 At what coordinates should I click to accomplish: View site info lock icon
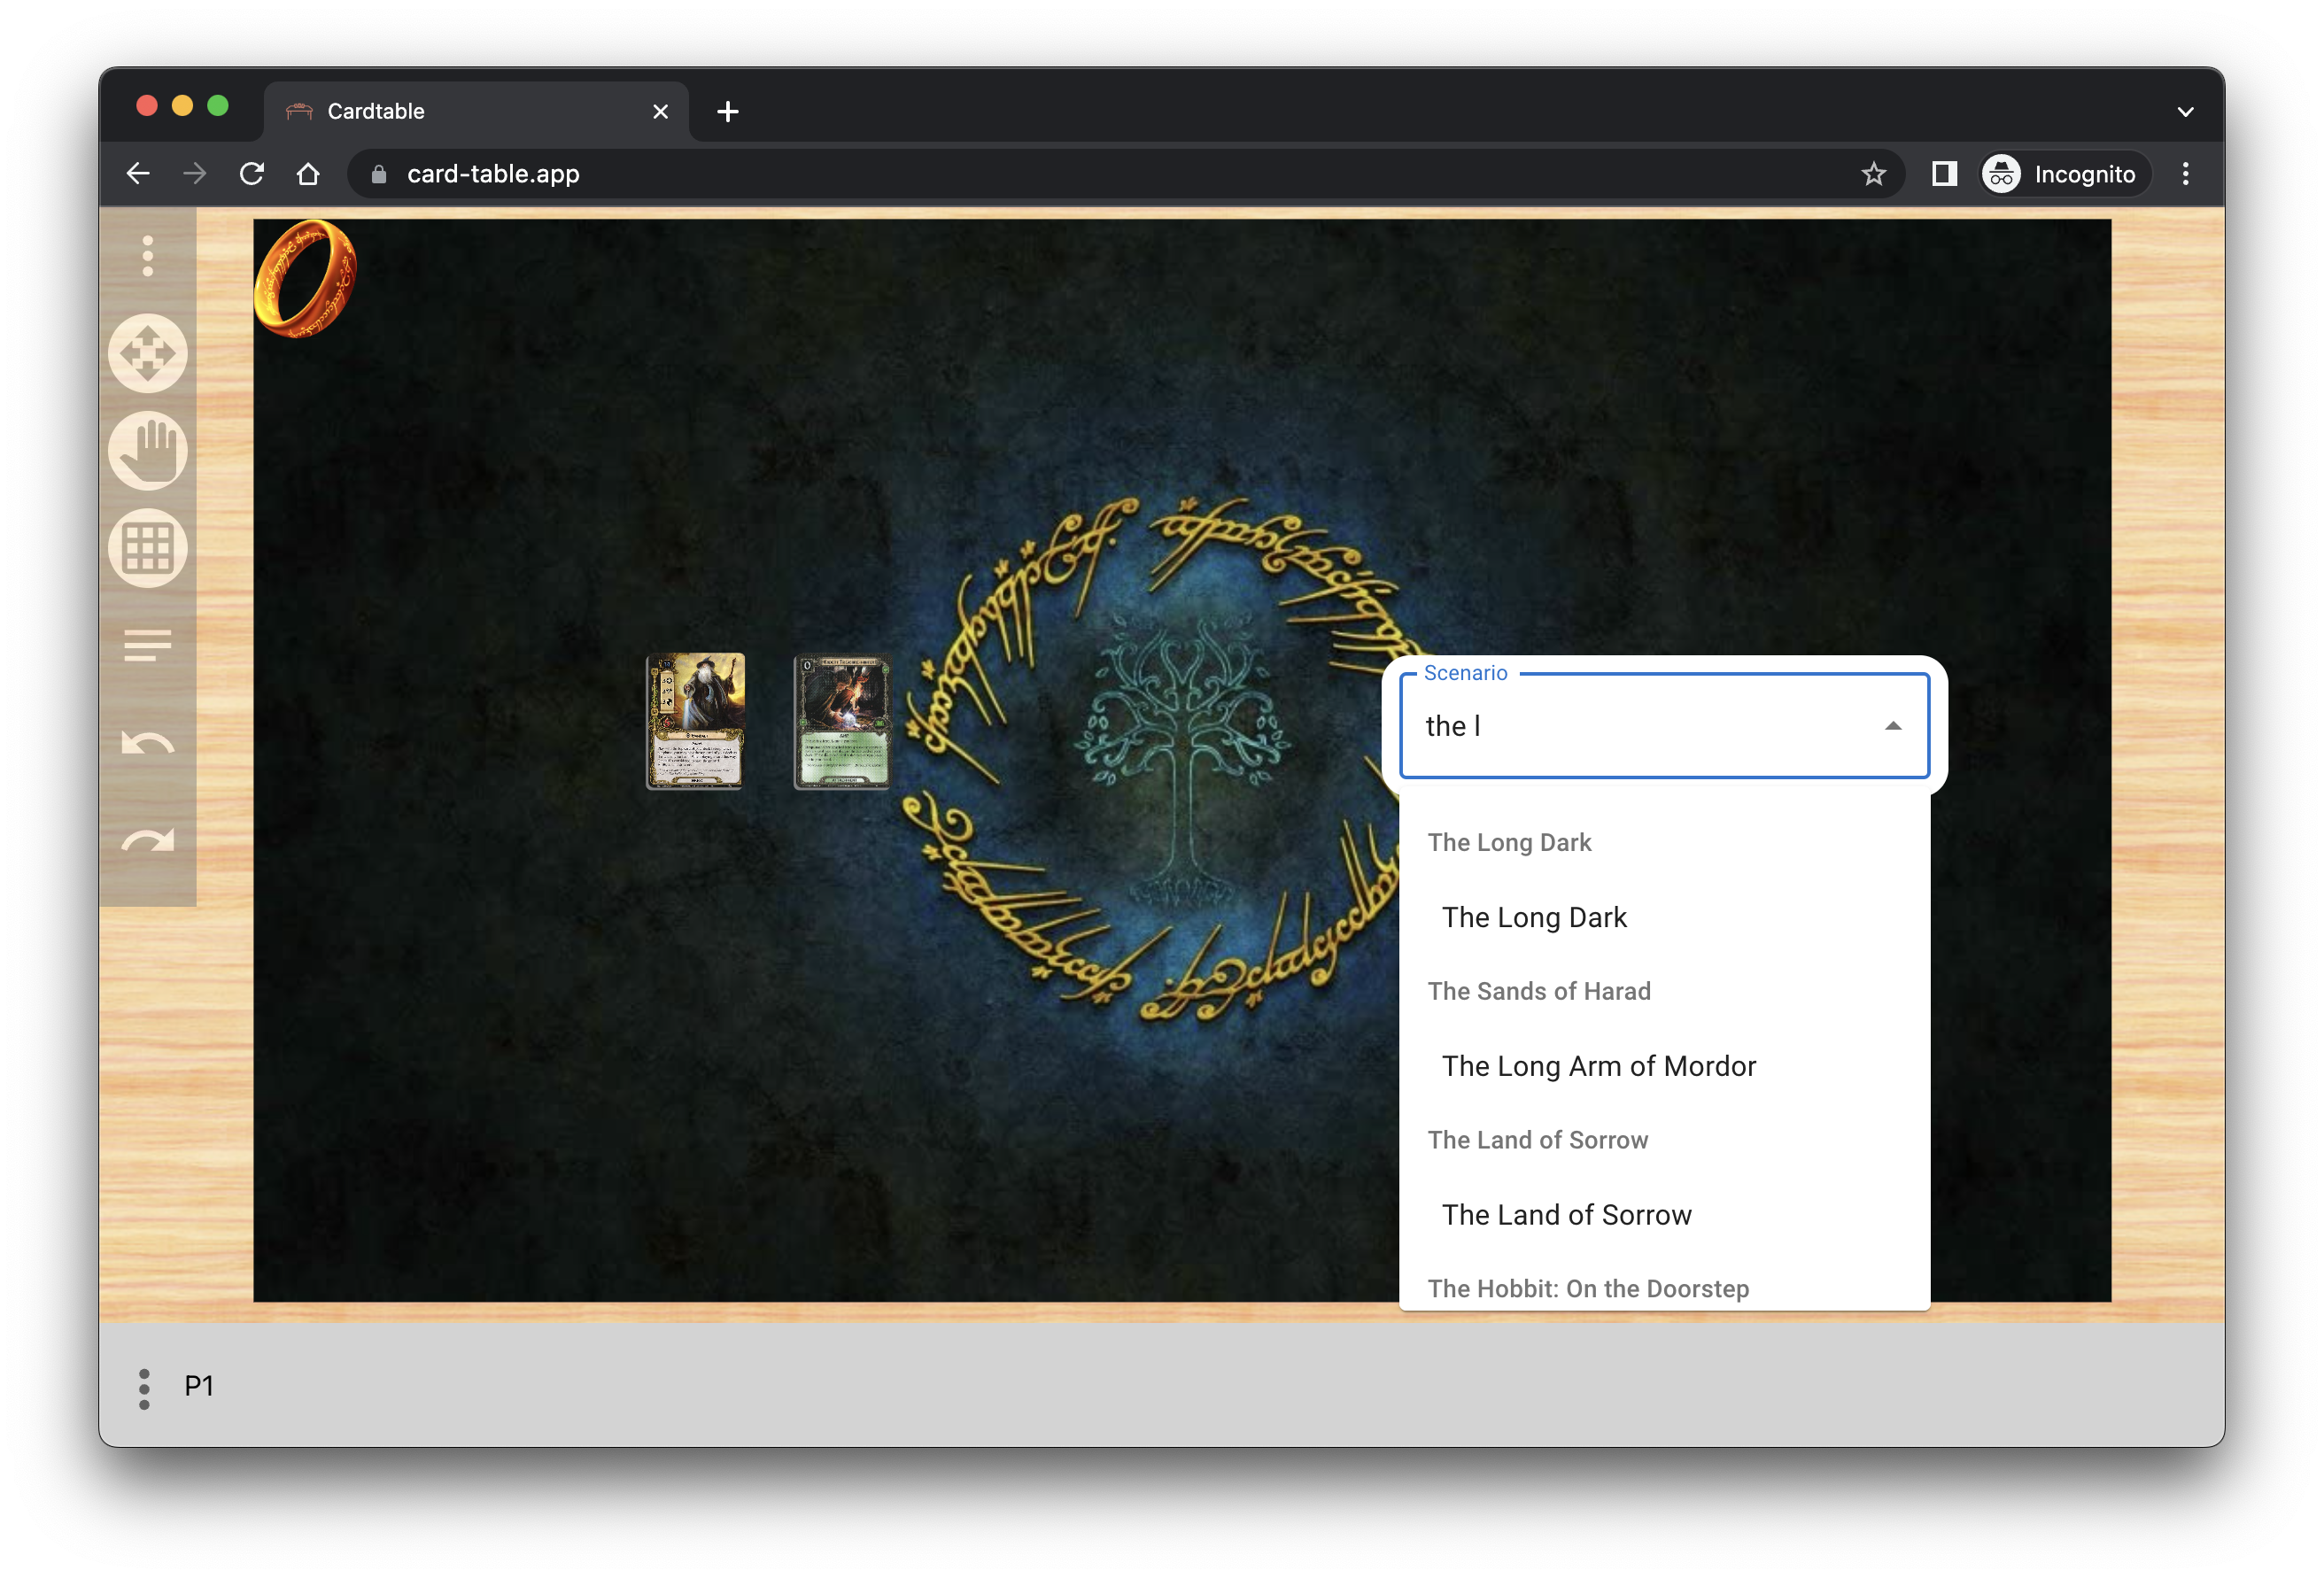coord(379,174)
